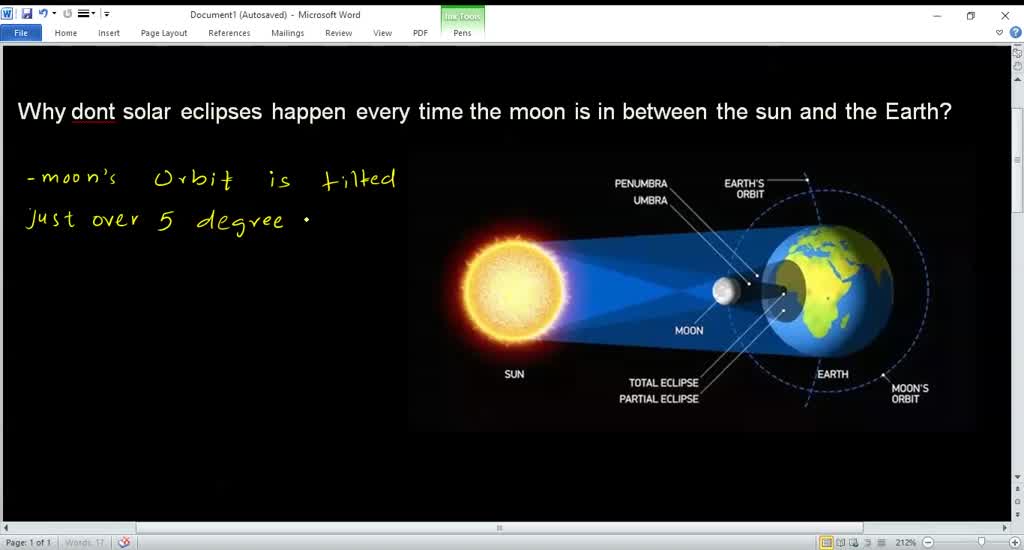This screenshot has height=550, width=1024.
Task: Click the proofing errors icon in status bar
Action: coord(123,543)
